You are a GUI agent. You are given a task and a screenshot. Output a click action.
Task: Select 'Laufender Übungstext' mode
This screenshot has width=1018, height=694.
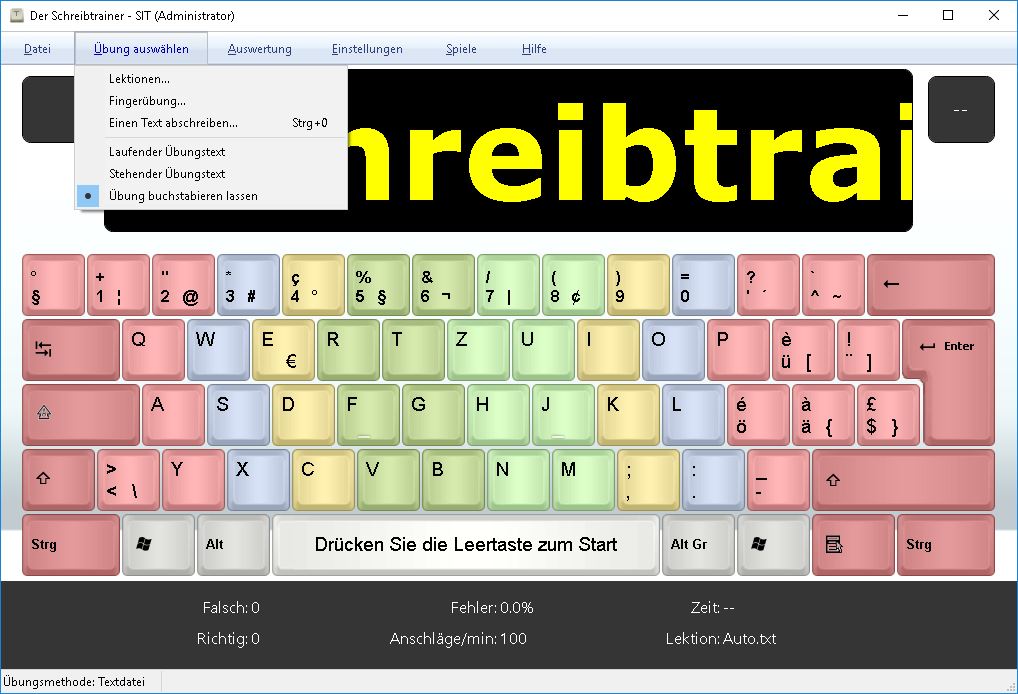click(167, 152)
